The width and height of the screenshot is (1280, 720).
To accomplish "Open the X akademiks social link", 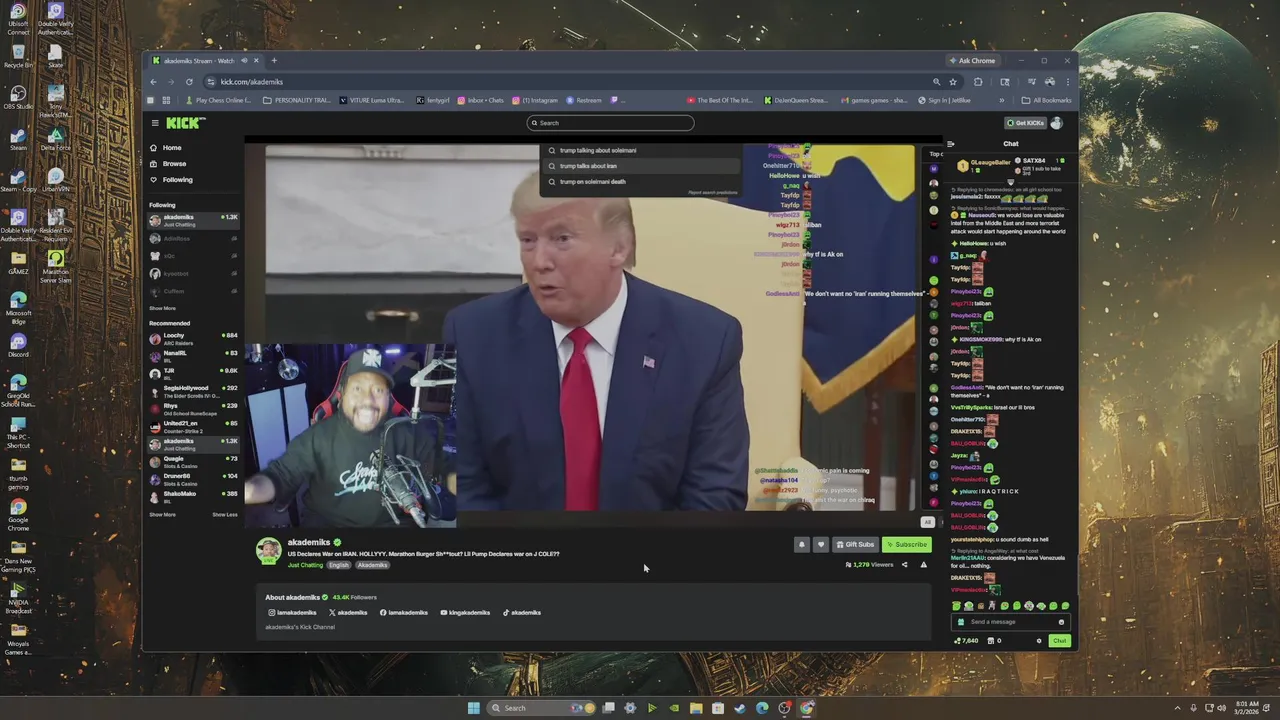I will 348,613.
